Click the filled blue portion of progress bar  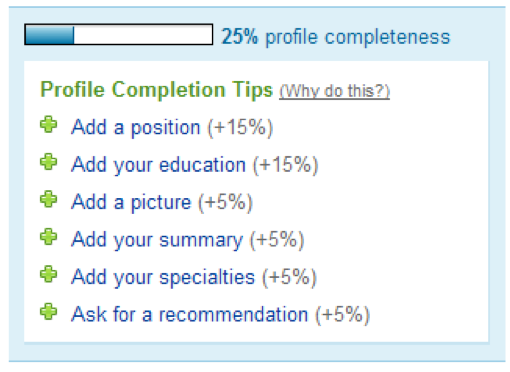tap(50, 35)
